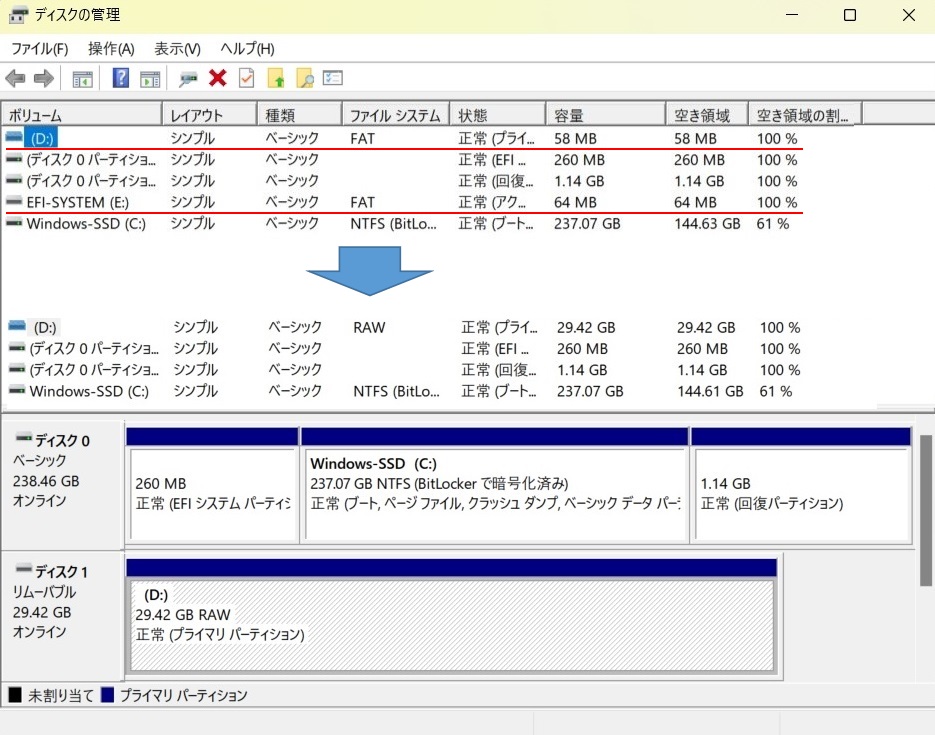Maximize the ディスクの管理 window
The image size is (935, 735).
pos(850,15)
